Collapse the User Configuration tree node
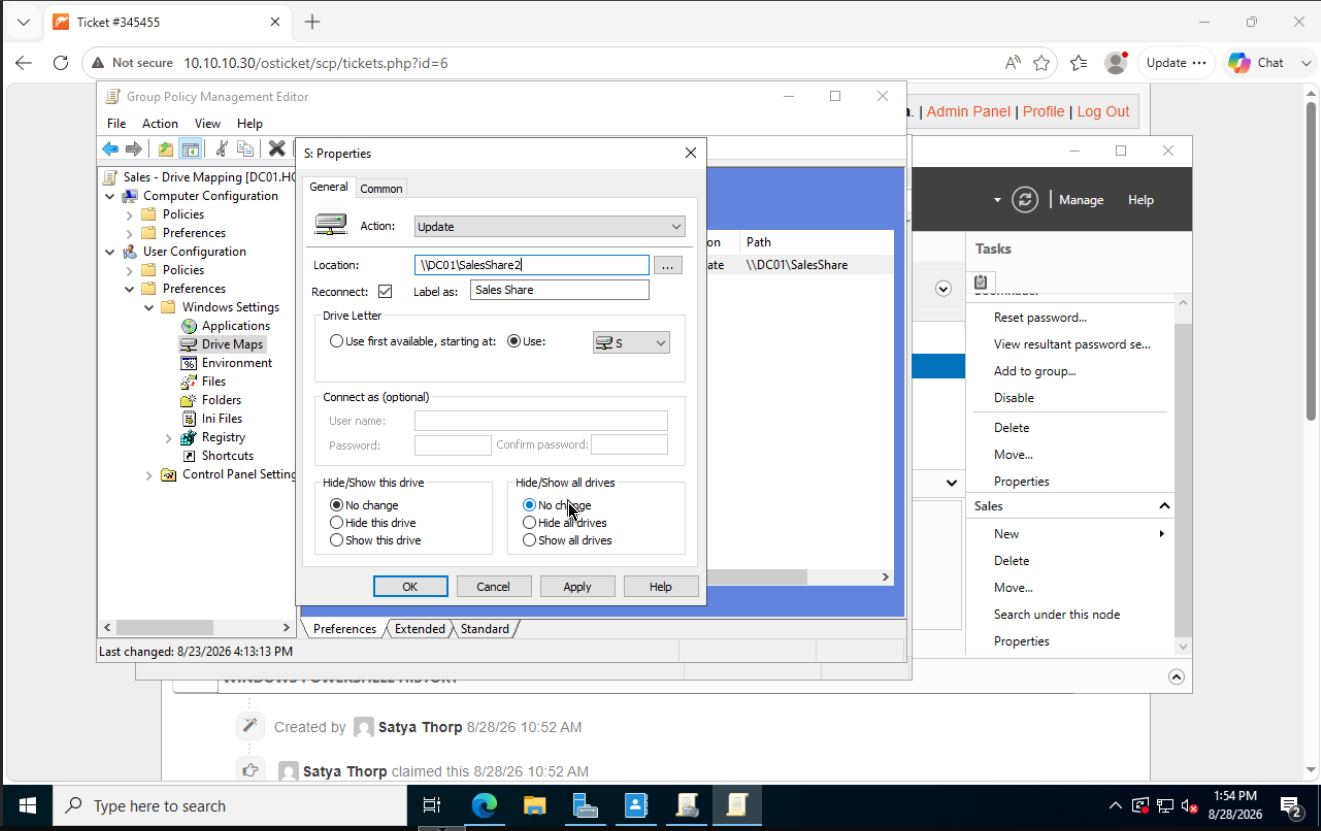The height and width of the screenshot is (831, 1321). click(x=110, y=252)
